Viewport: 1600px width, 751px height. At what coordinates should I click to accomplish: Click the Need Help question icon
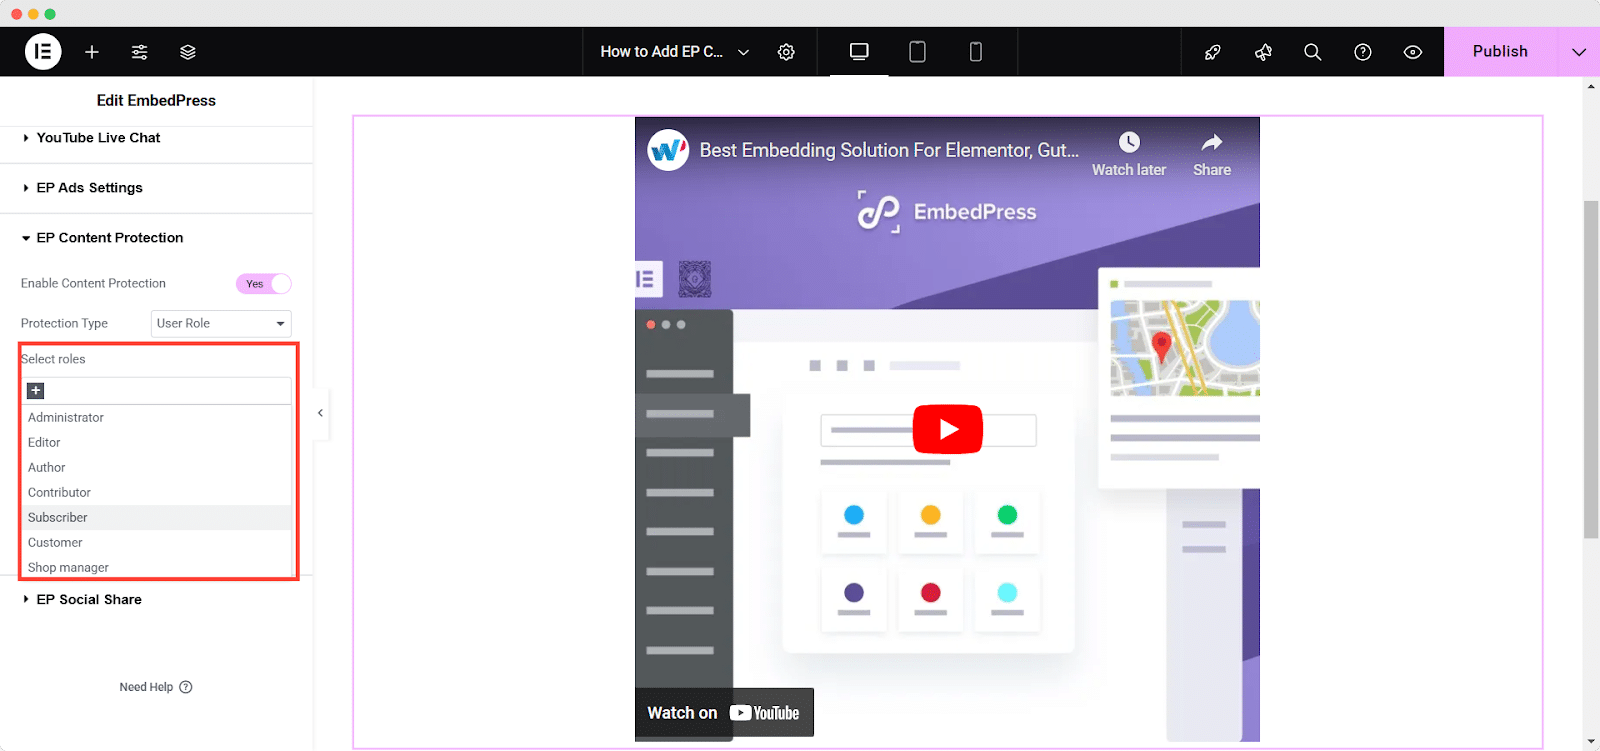pyautogui.click(x=186, y=687)
